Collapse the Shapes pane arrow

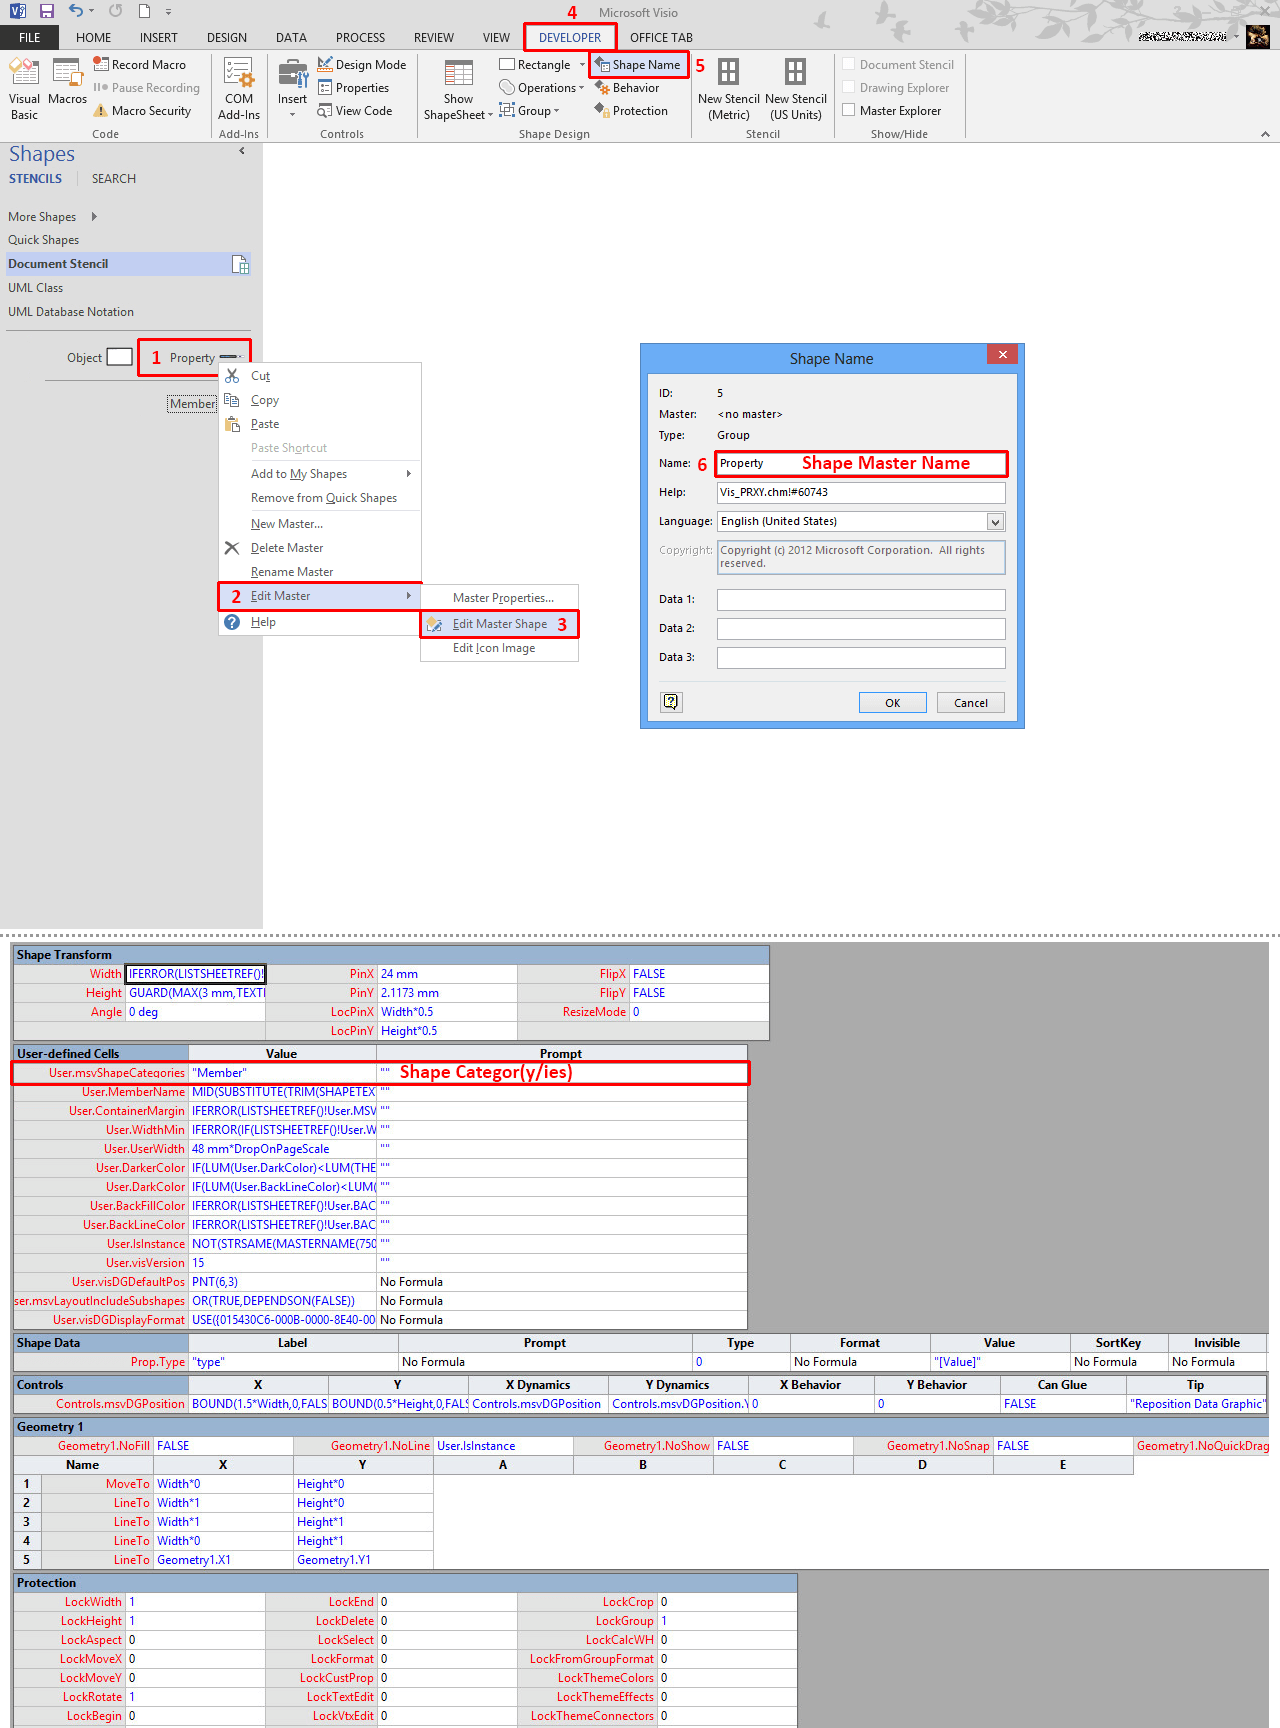(x=242, y=151)
